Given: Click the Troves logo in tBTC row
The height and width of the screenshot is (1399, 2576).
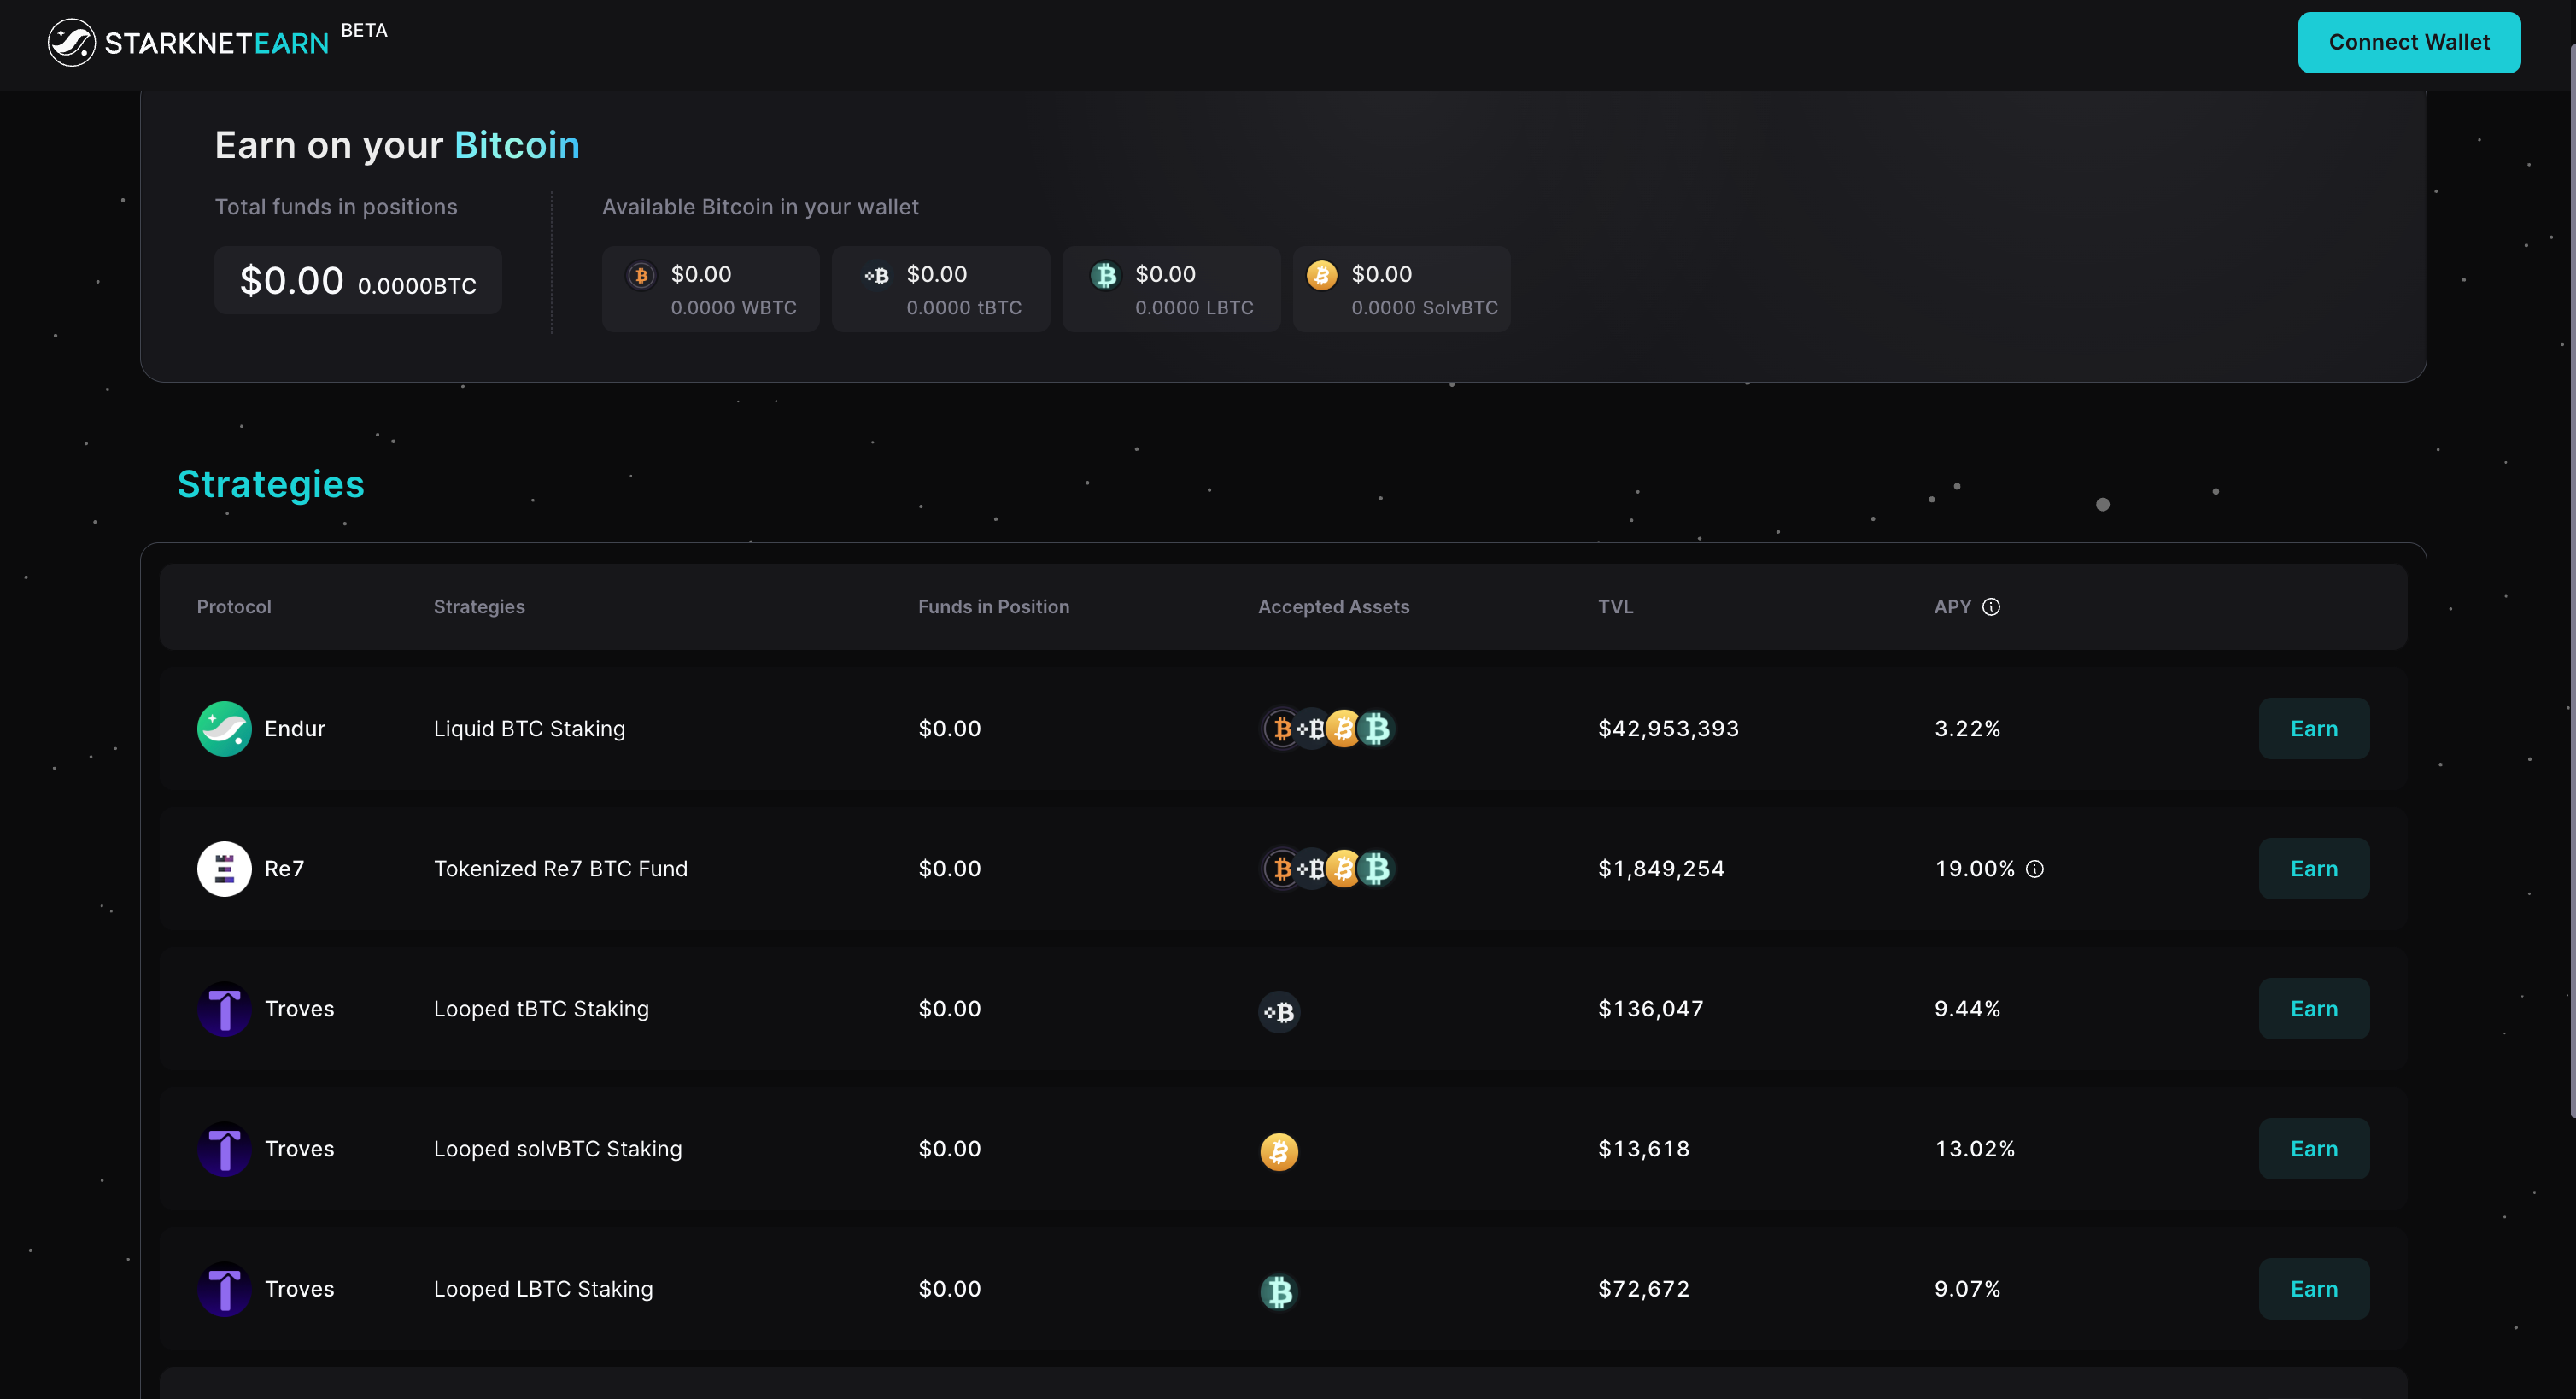Looking at the screenshot, I should tap(224, 1008).
